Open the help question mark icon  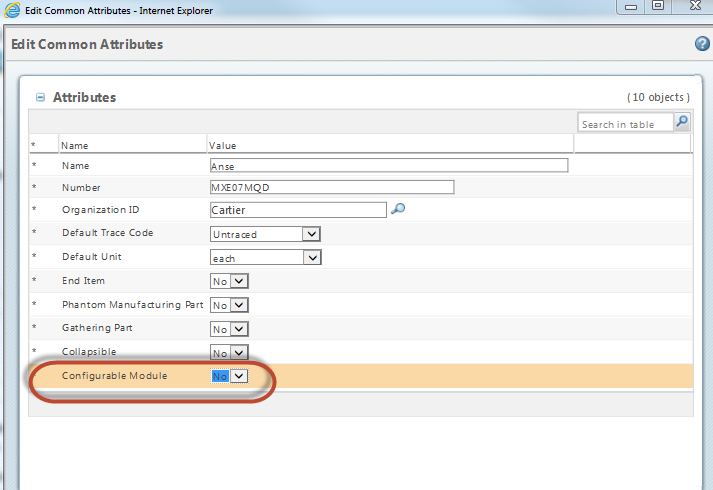(x=702, y=44)
